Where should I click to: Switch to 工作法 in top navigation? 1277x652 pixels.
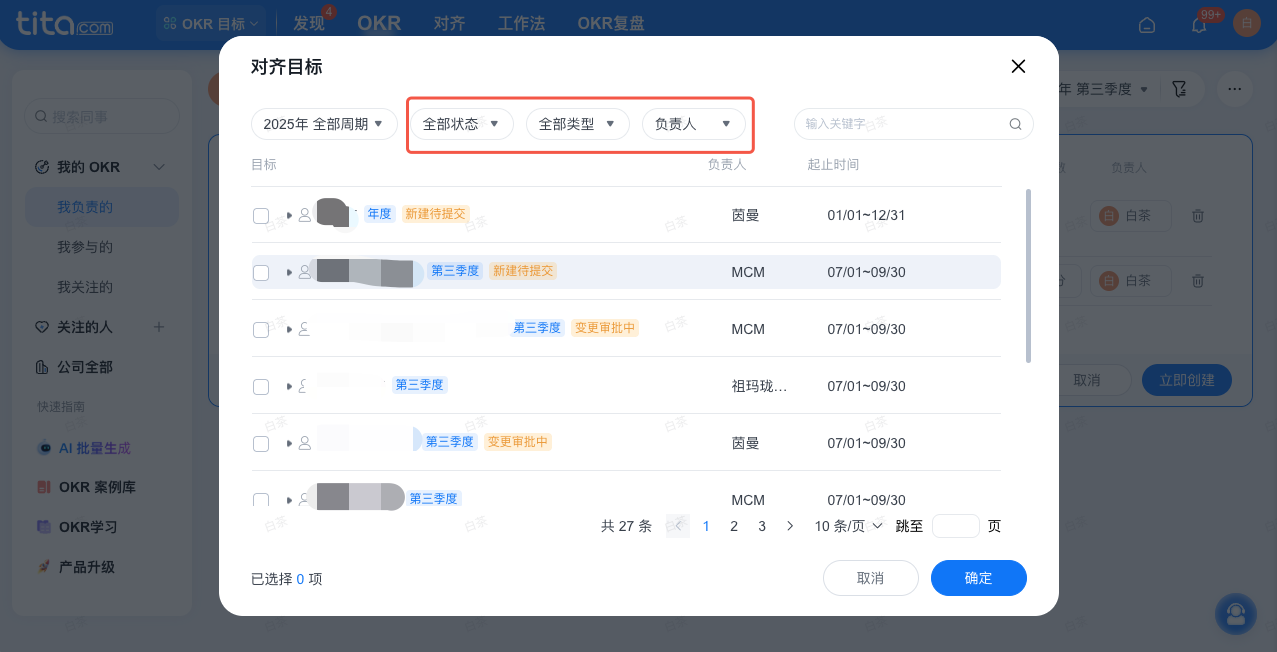(520, 22)
